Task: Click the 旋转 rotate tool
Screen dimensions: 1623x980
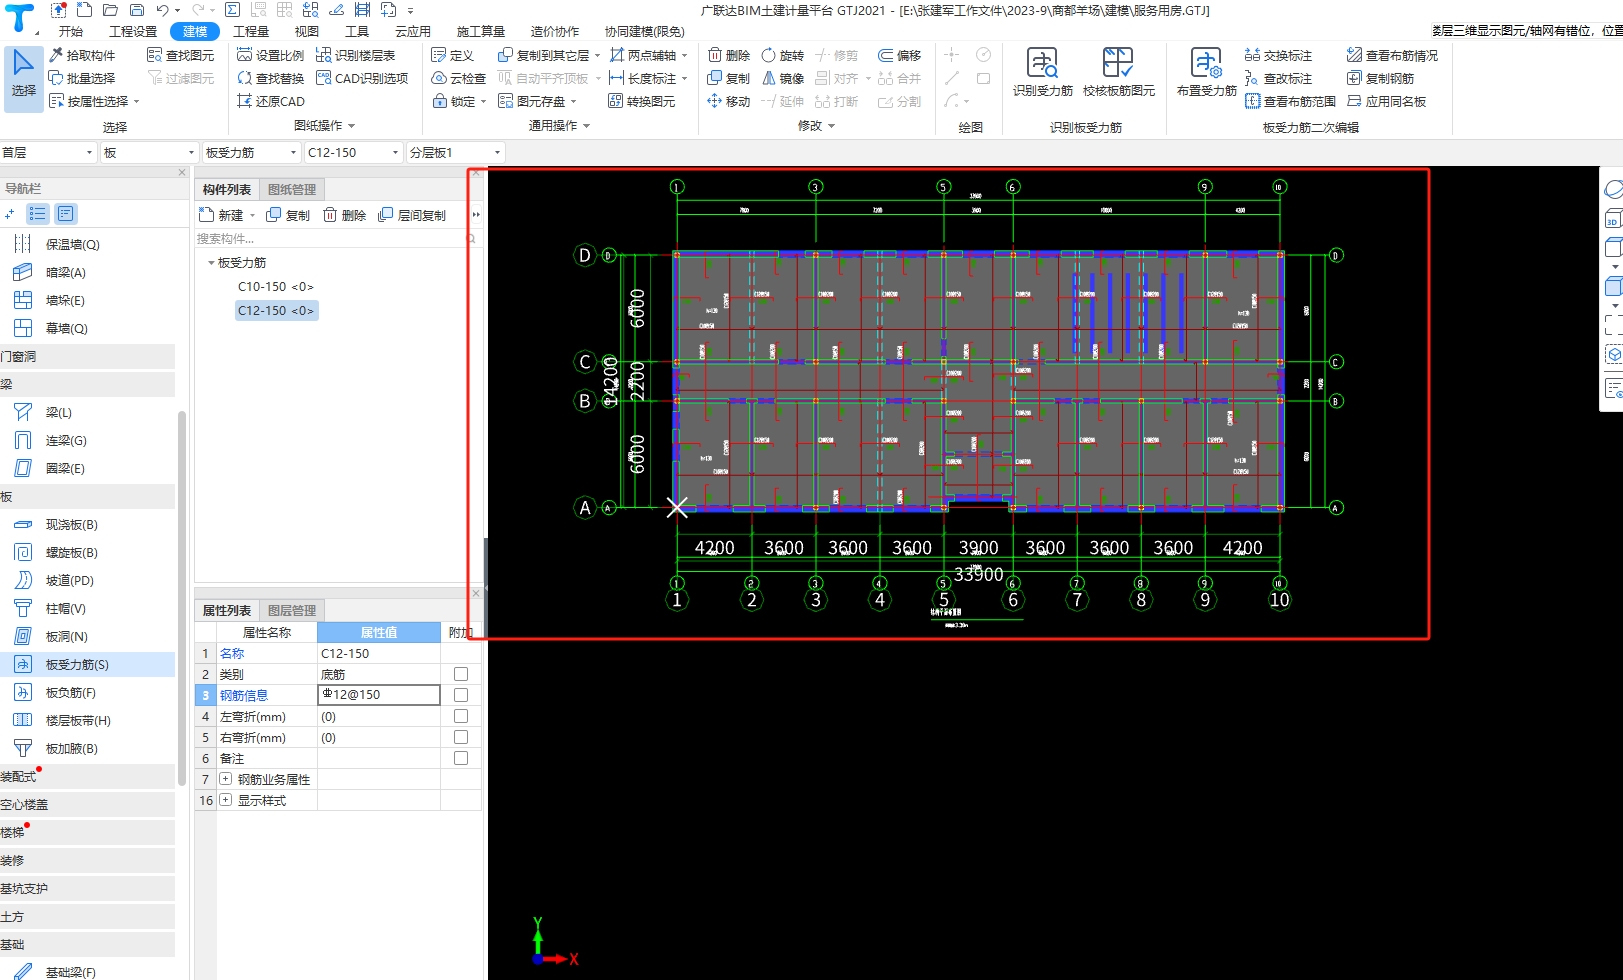Action: (783, 55)
